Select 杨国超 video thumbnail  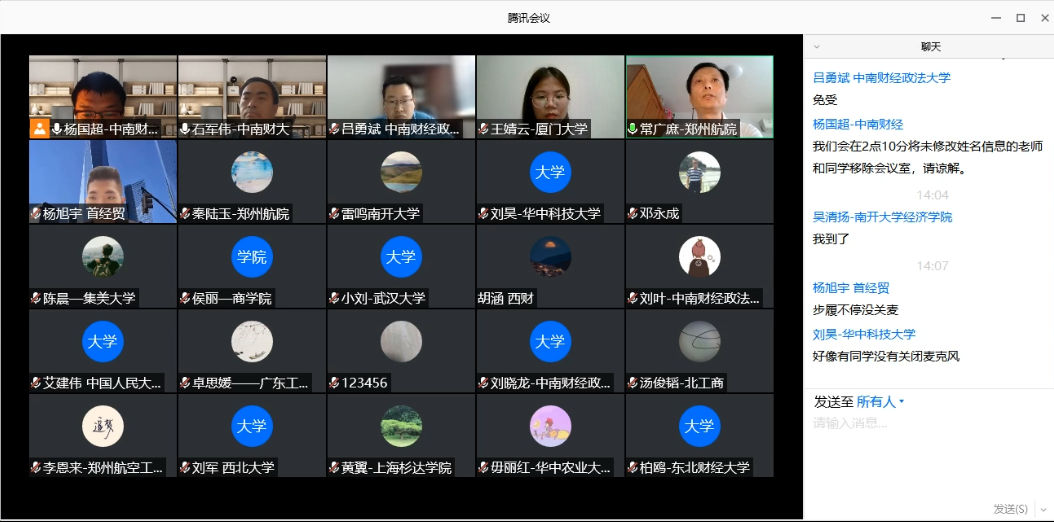(103, 97)
